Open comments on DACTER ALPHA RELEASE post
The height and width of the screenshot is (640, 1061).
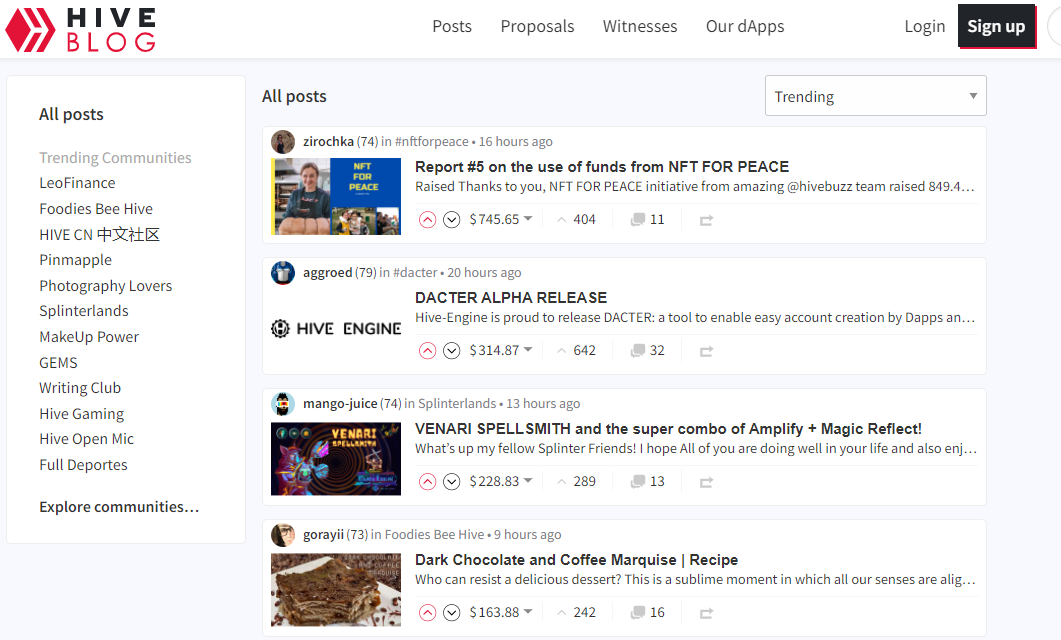click(648, 350)
